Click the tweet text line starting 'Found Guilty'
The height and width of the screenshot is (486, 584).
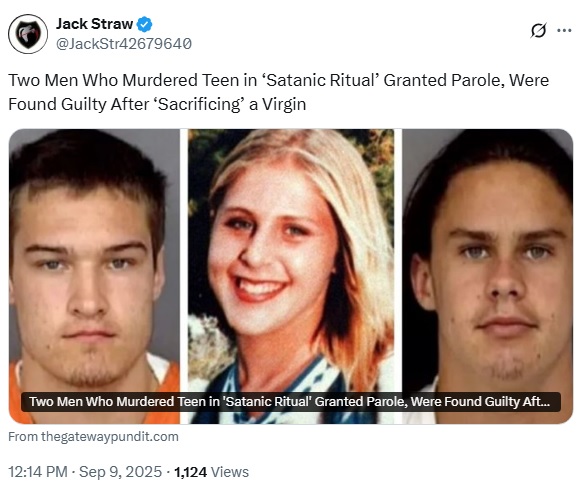click(157, 104)
